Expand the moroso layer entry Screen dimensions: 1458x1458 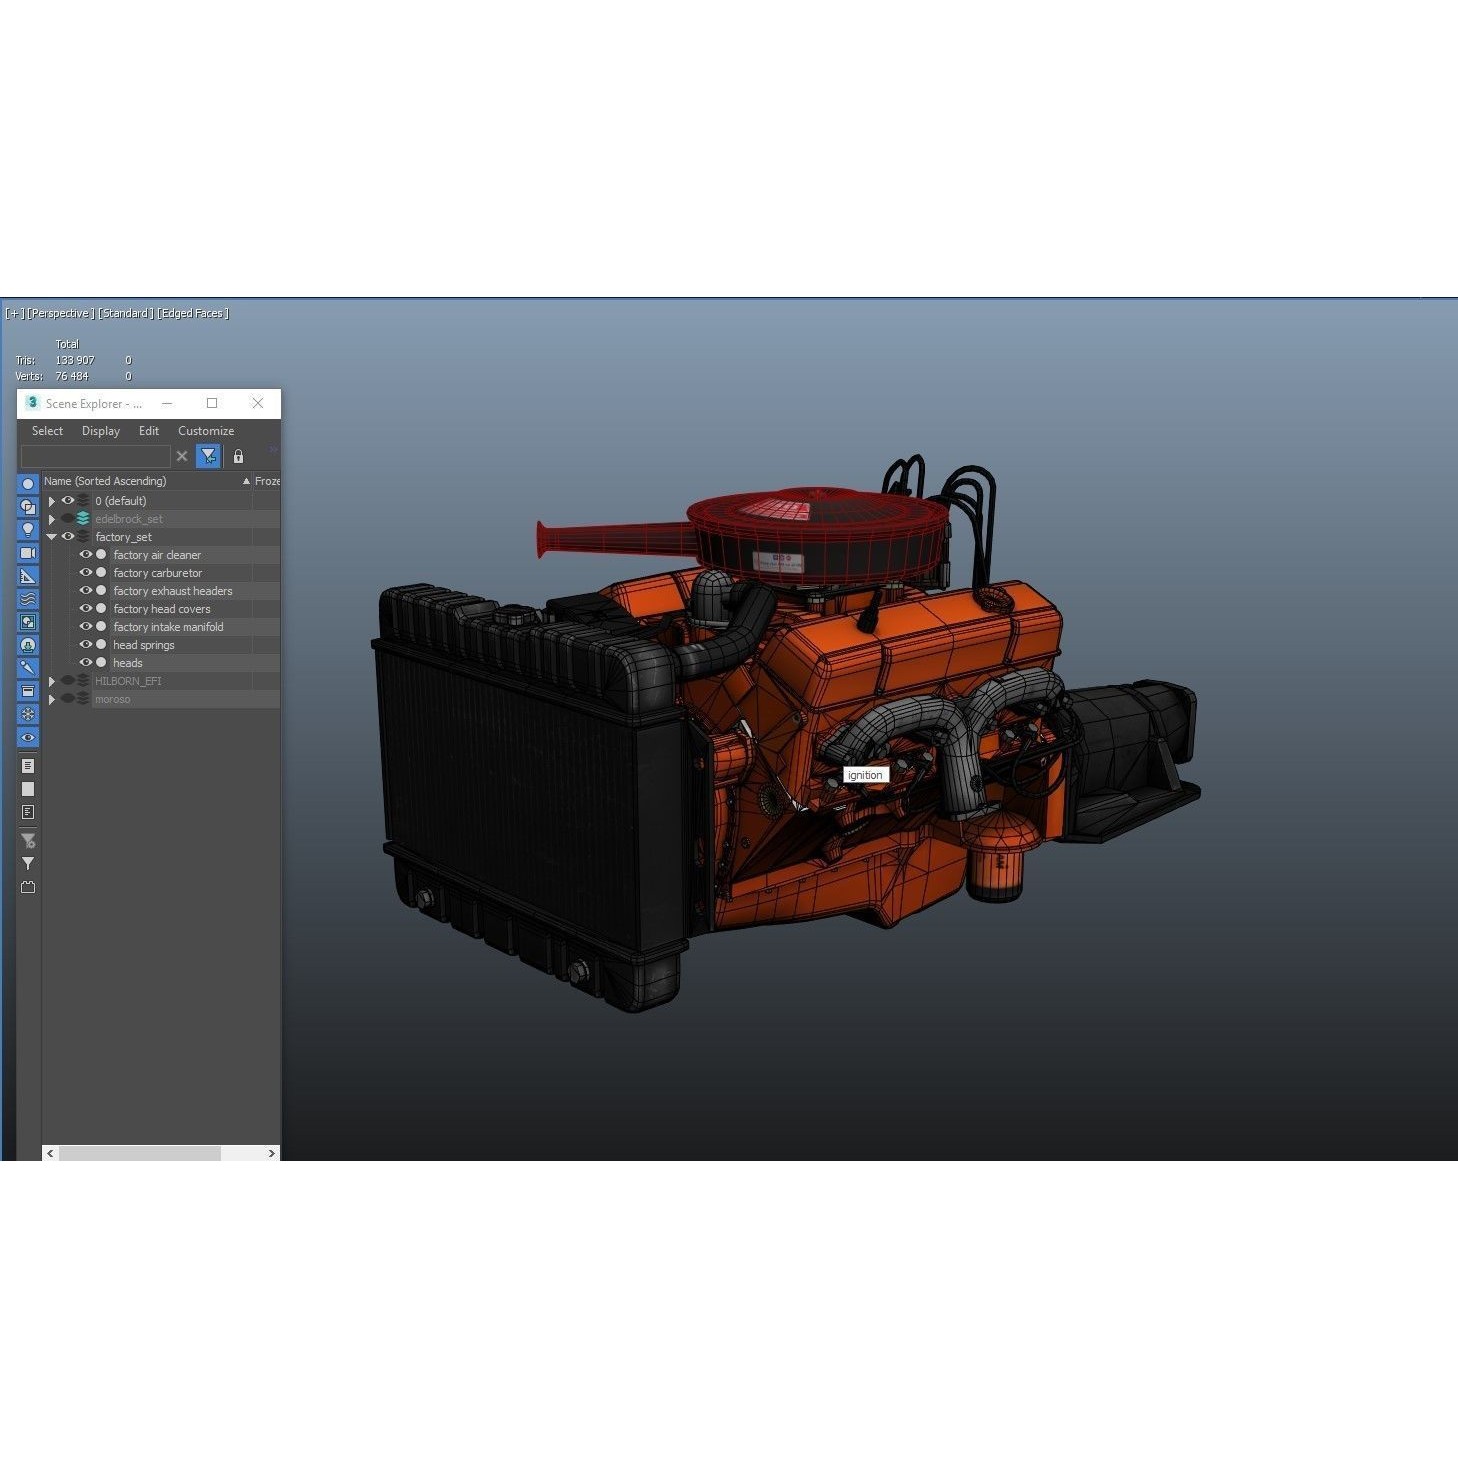click(x=52, y=699)
